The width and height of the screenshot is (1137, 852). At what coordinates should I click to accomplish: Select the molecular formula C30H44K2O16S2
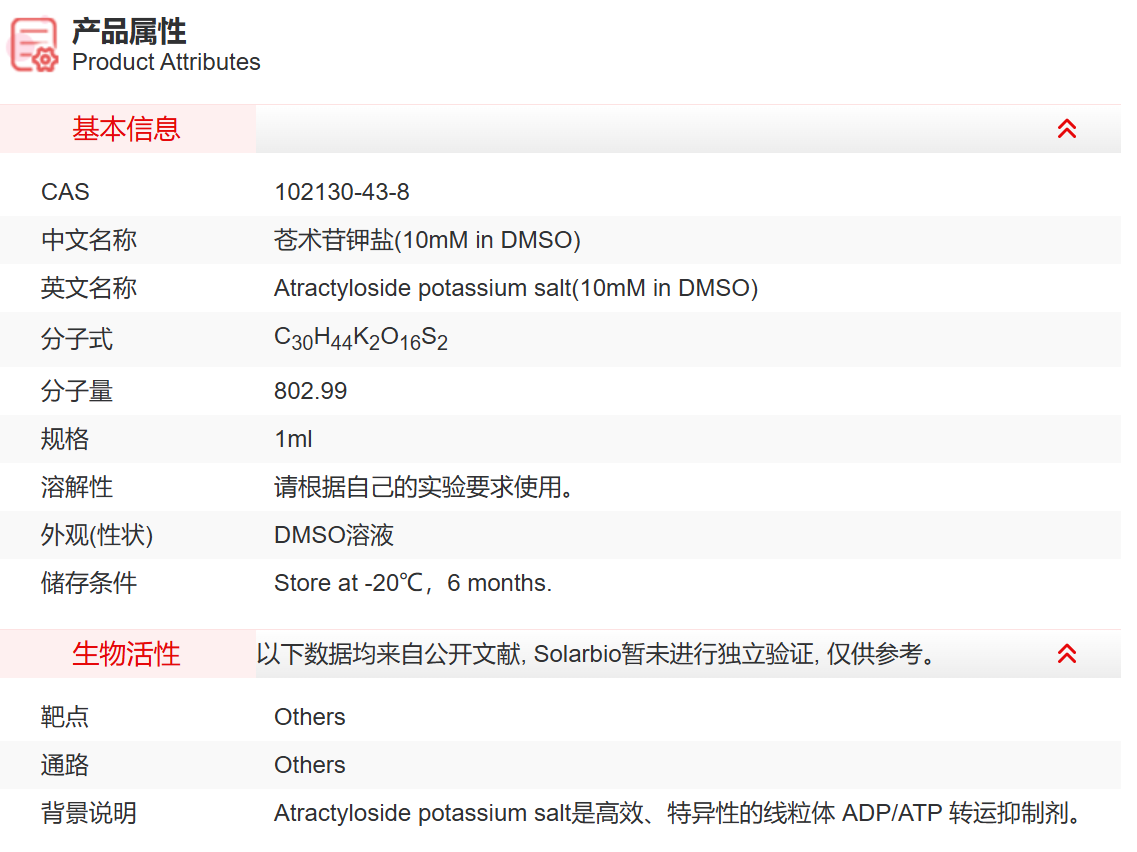(361, 339)
